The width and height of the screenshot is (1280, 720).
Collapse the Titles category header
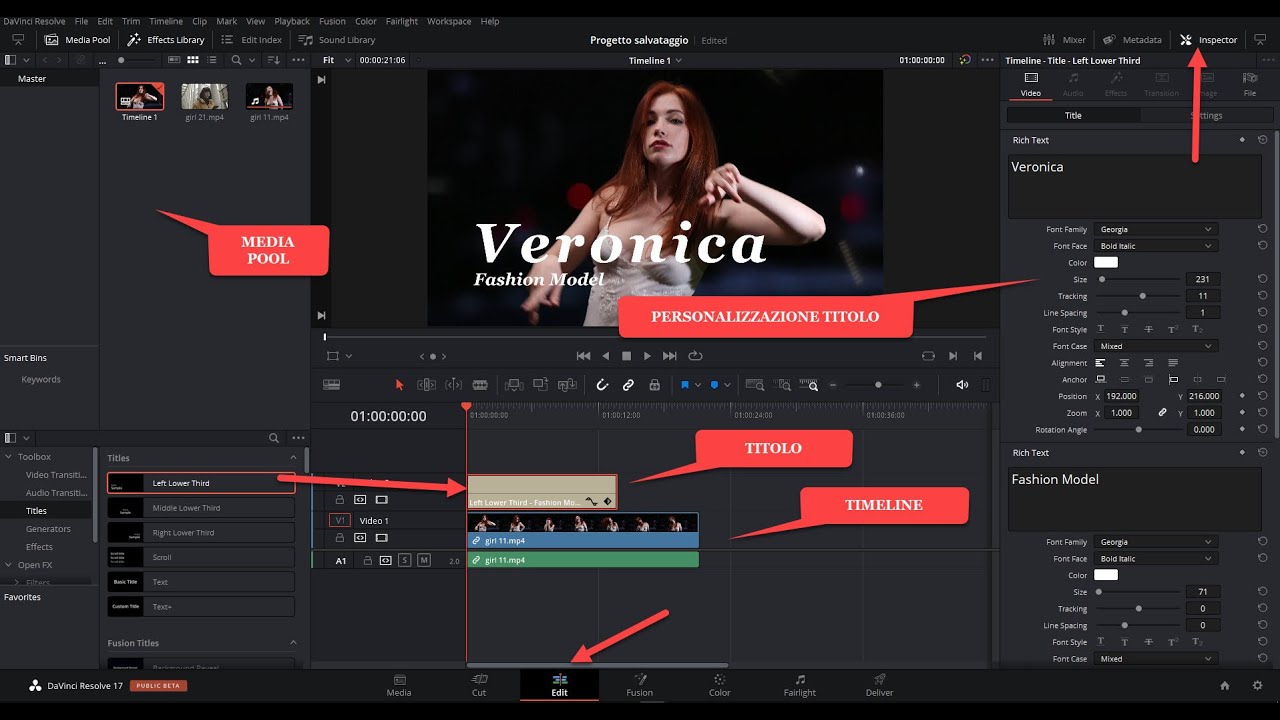[293, 458]
